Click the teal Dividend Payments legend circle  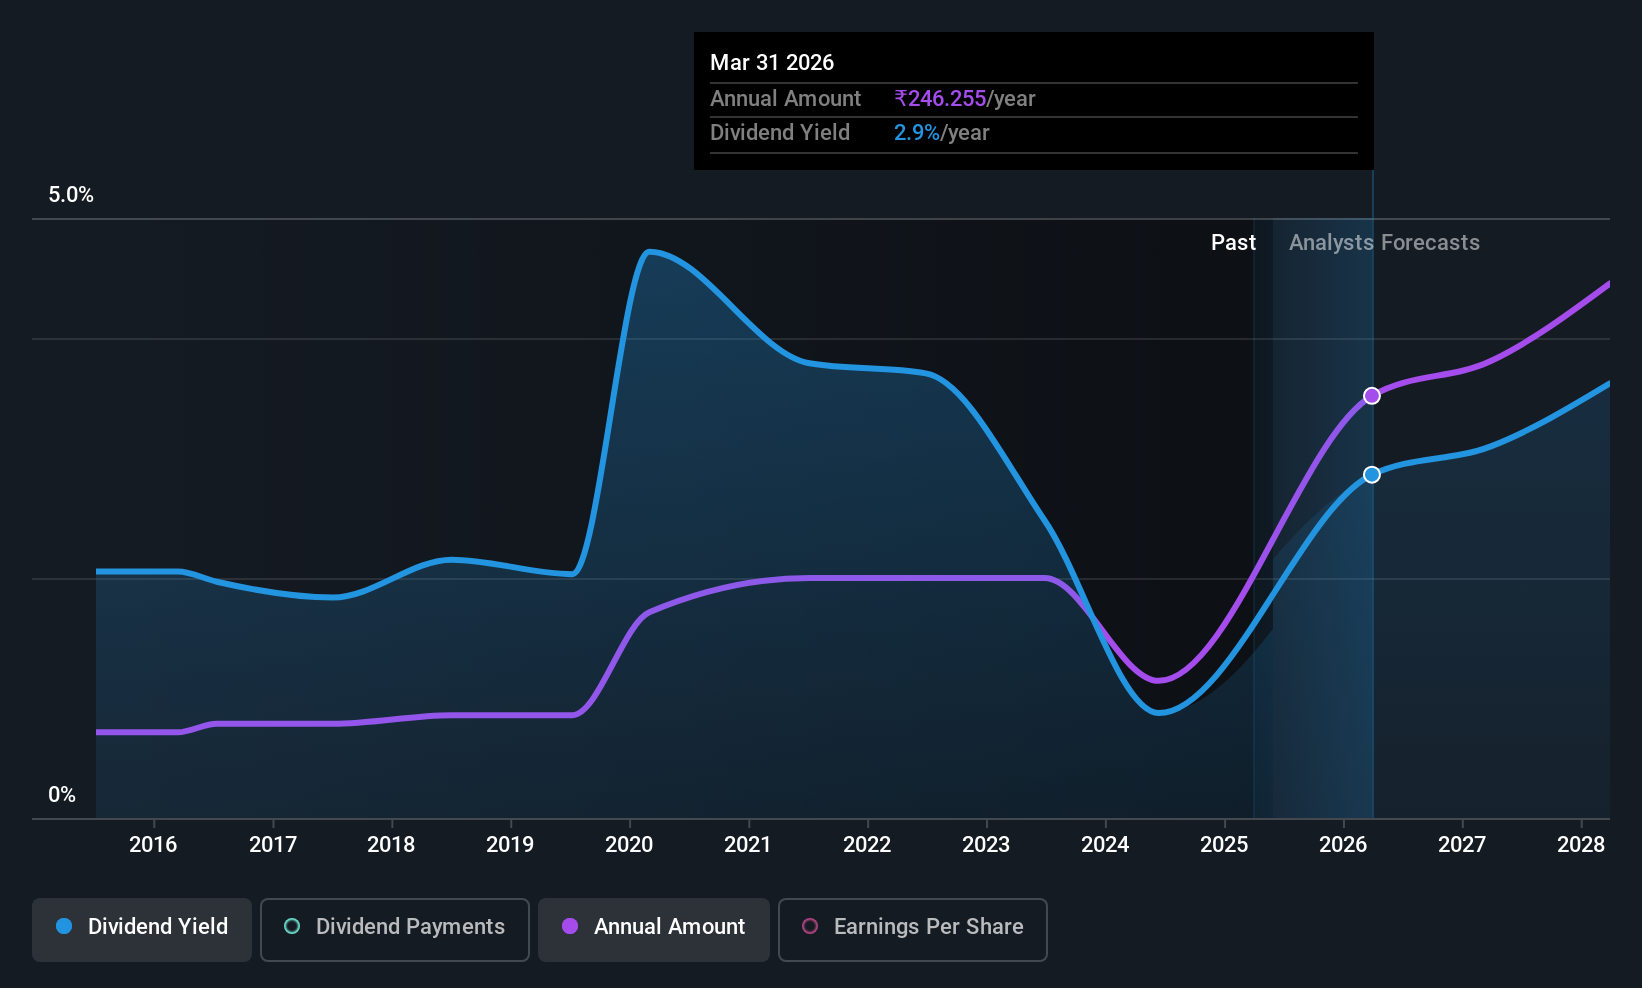point(292,926)
